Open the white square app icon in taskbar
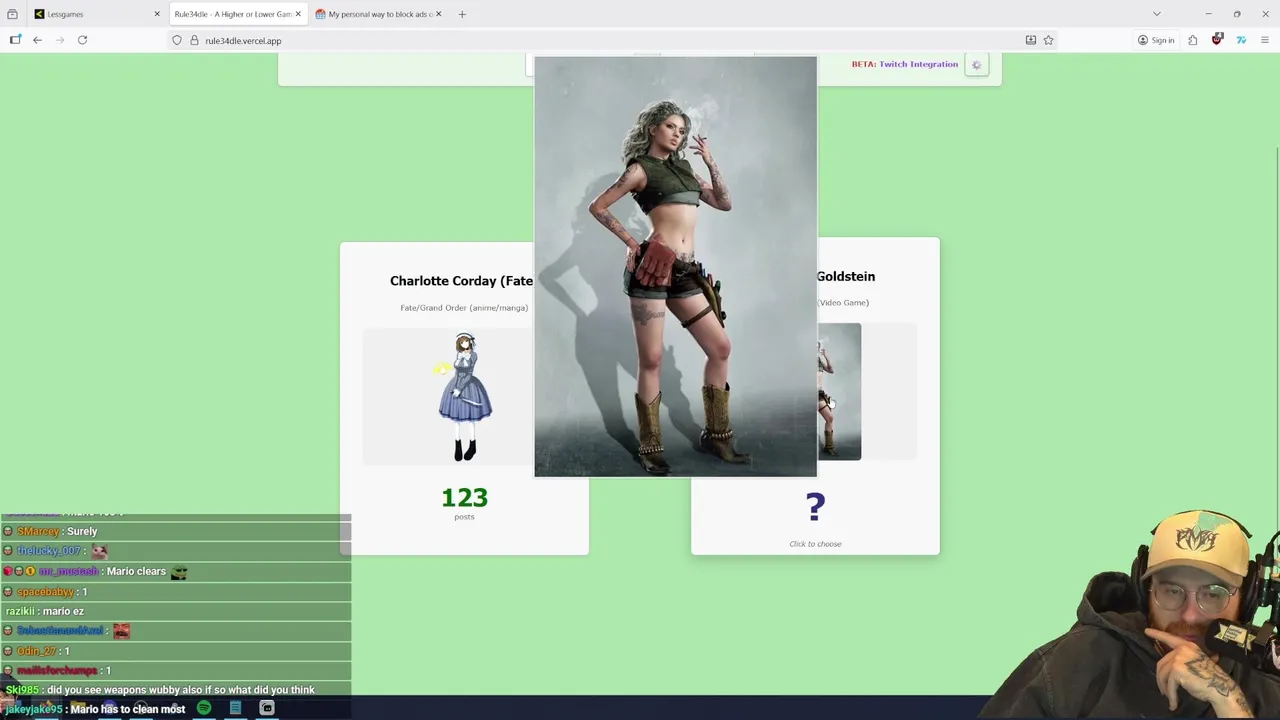1280x720 pixels. pyautogui.click(x=267, y=708)
